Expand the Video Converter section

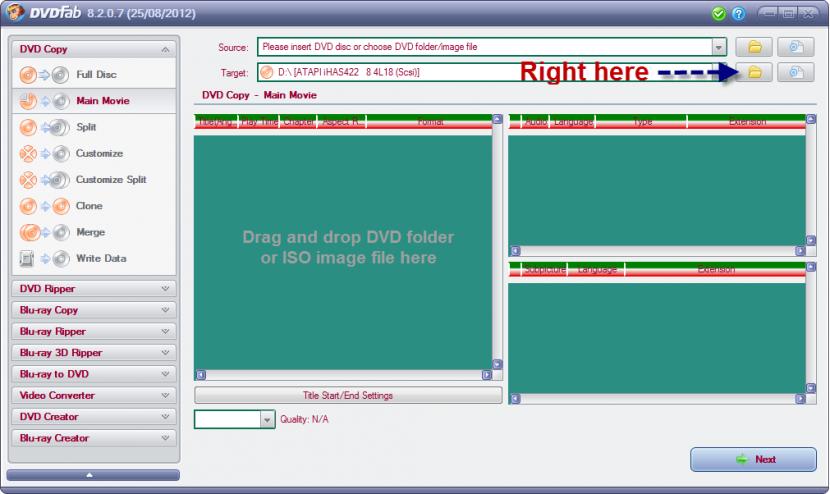click(94, 396)
